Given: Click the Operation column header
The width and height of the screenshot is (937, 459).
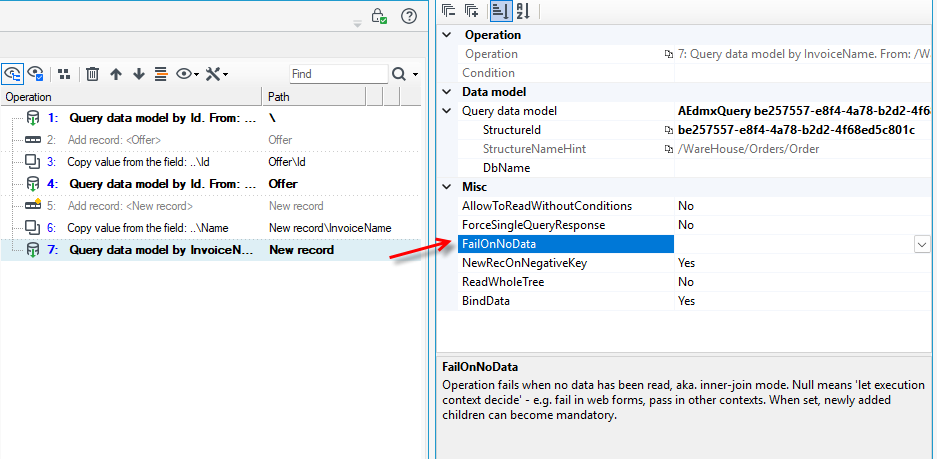Looking at the screenshot, I should [131, 97].
